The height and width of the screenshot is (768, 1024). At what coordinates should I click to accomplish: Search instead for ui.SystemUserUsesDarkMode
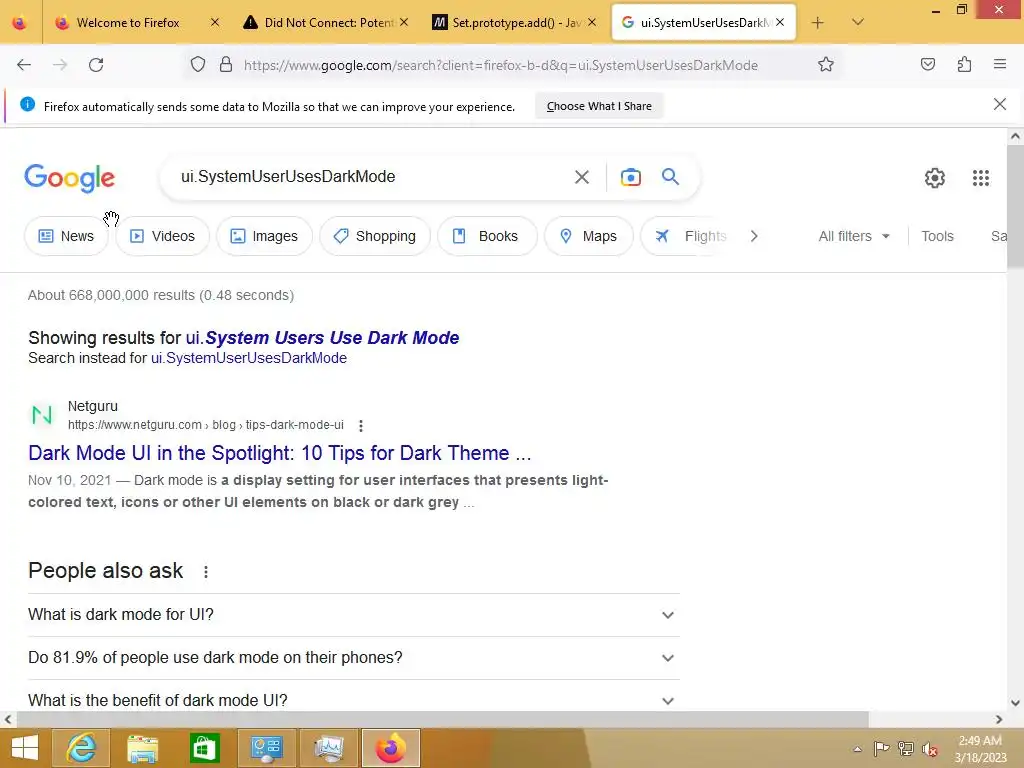coord(249,358)
